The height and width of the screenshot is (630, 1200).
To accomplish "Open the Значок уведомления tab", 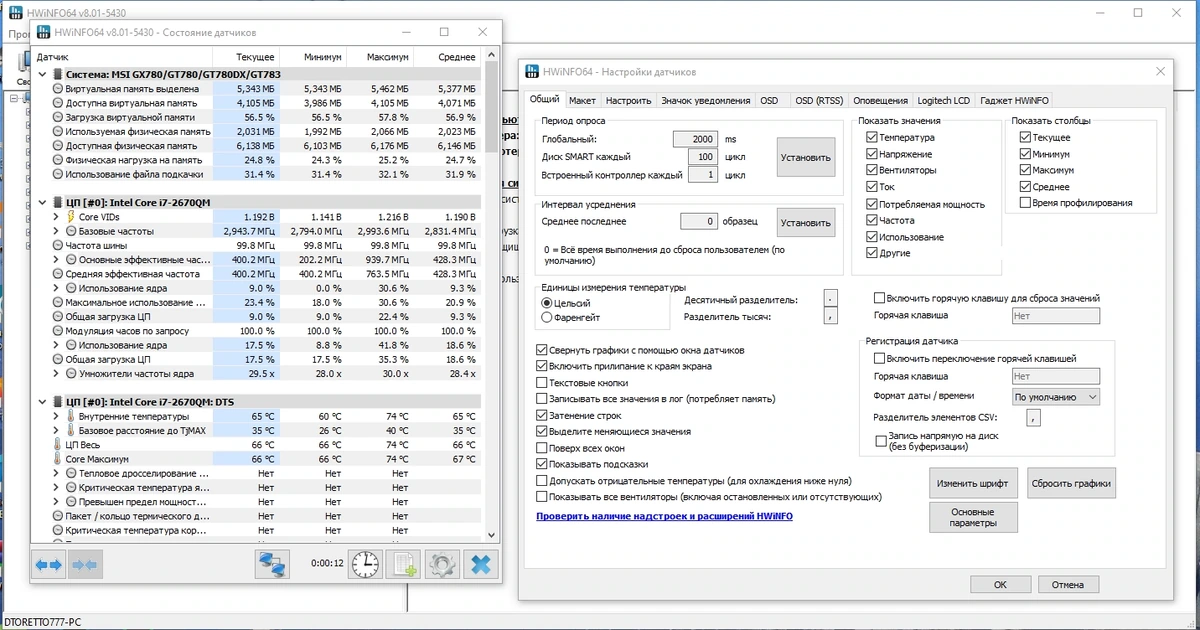I will 705,101.
